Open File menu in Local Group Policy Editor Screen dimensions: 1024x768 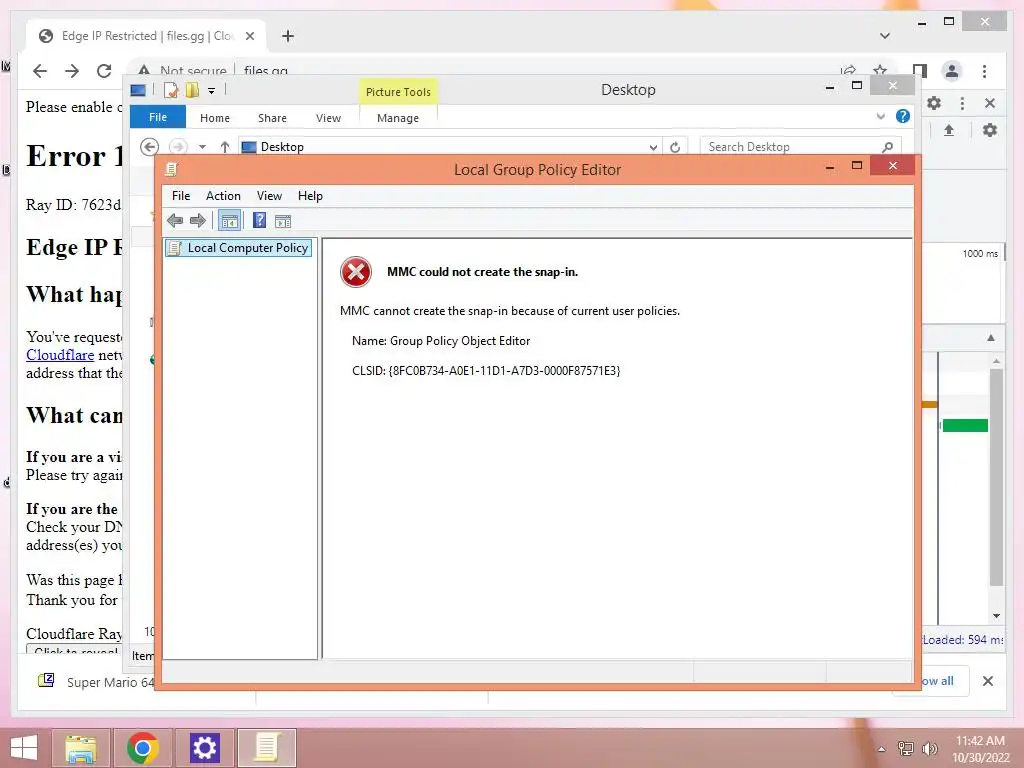[x=181, y=196]
